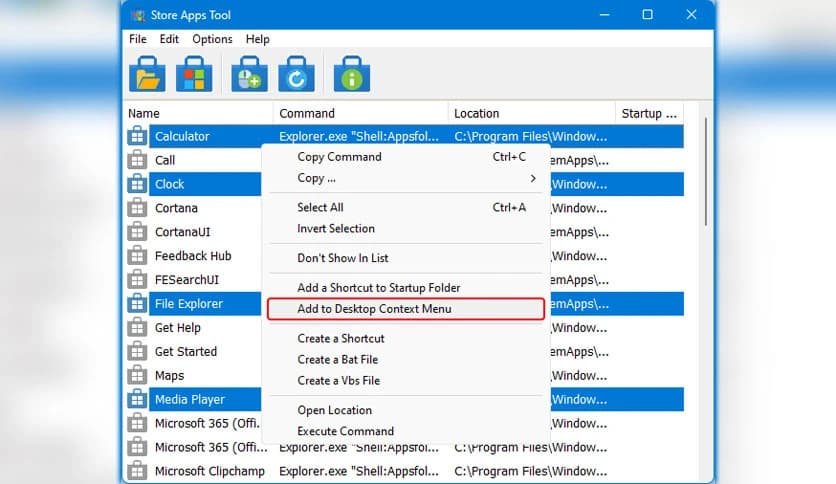The height and width of the screenshot is (484, 836).
Task: Sort by the Location column header
Action: pos(532,114)
